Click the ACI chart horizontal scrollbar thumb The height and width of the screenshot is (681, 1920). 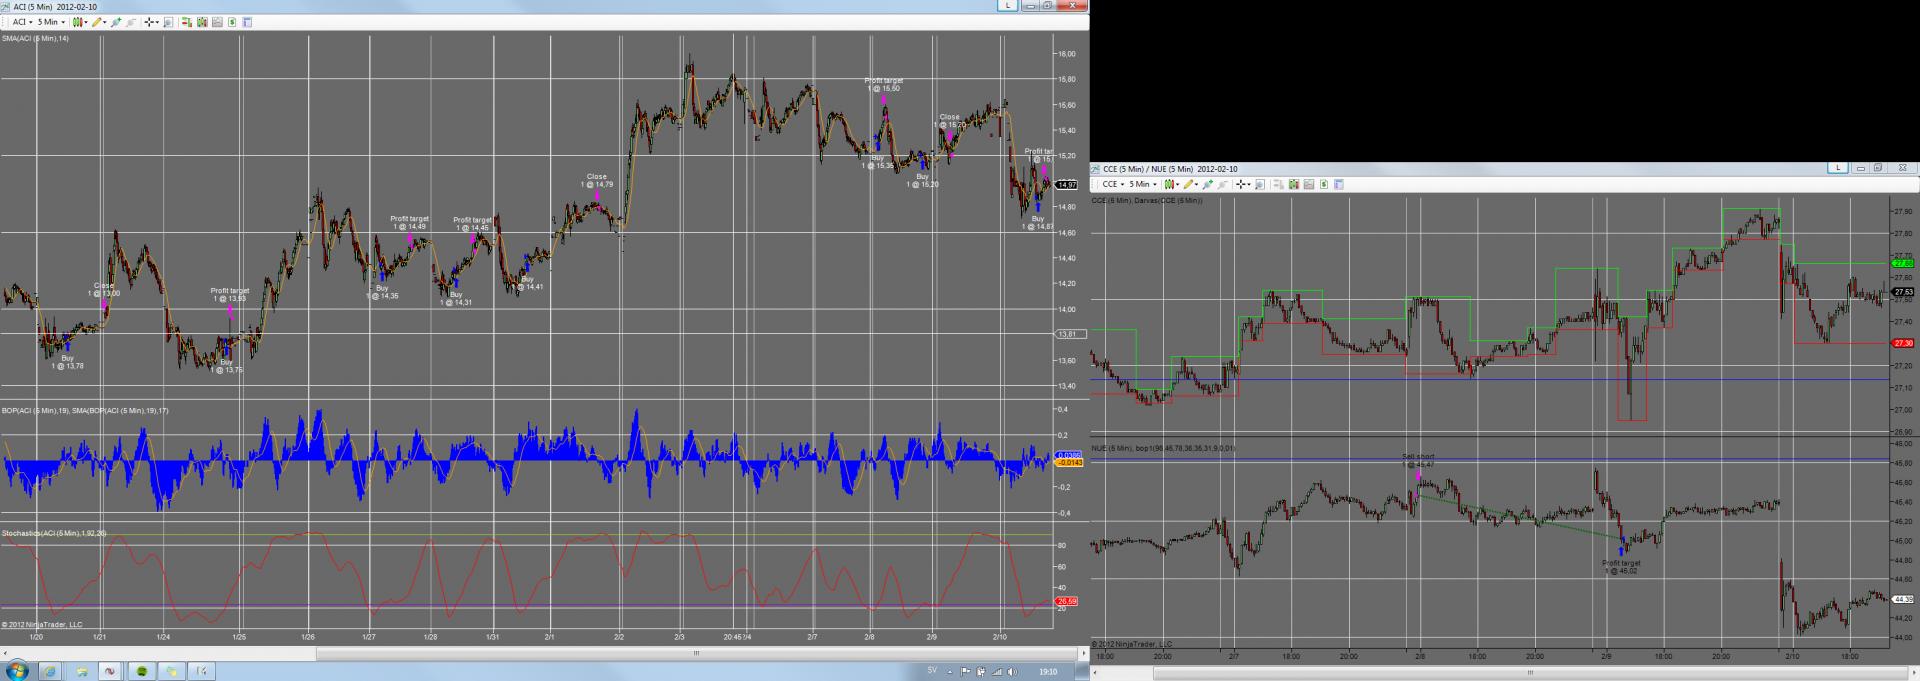pos(696,653)
